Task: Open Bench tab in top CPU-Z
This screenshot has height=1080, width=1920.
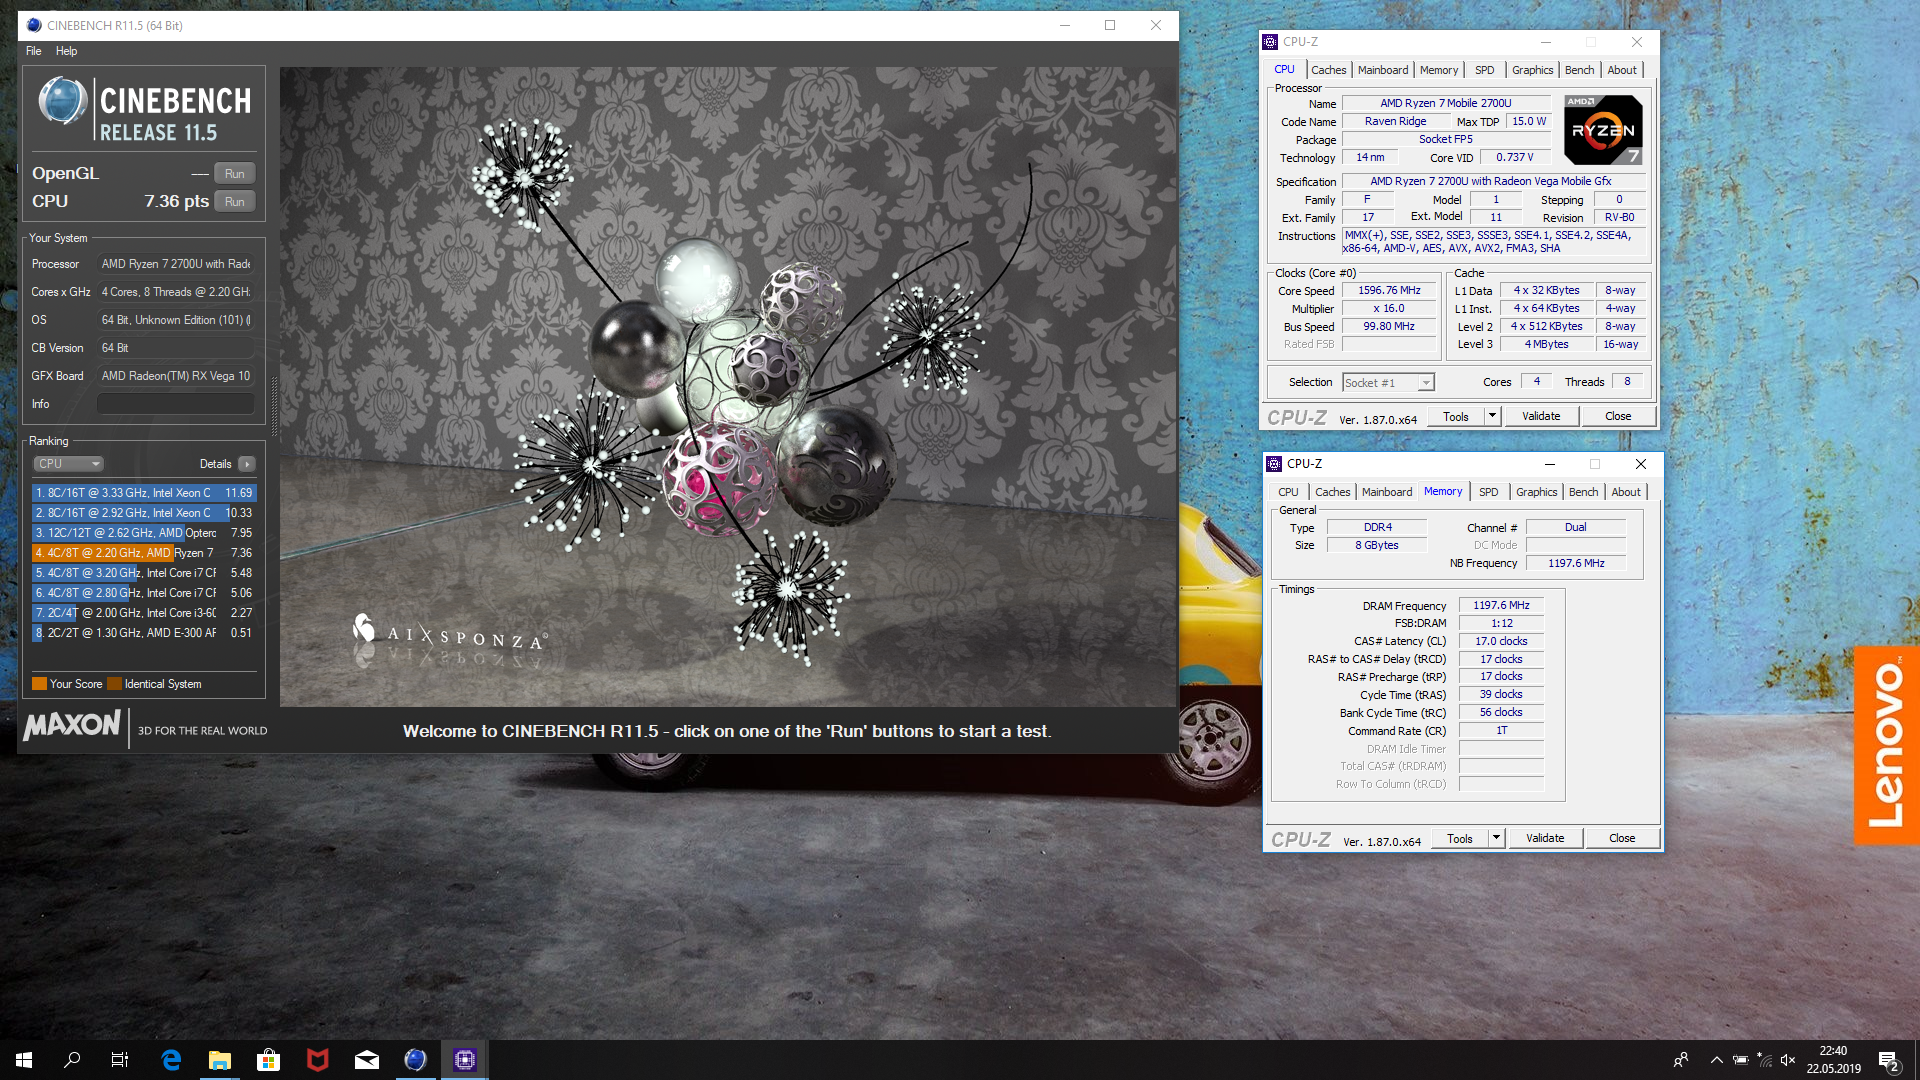Action: click(1580, 70)
